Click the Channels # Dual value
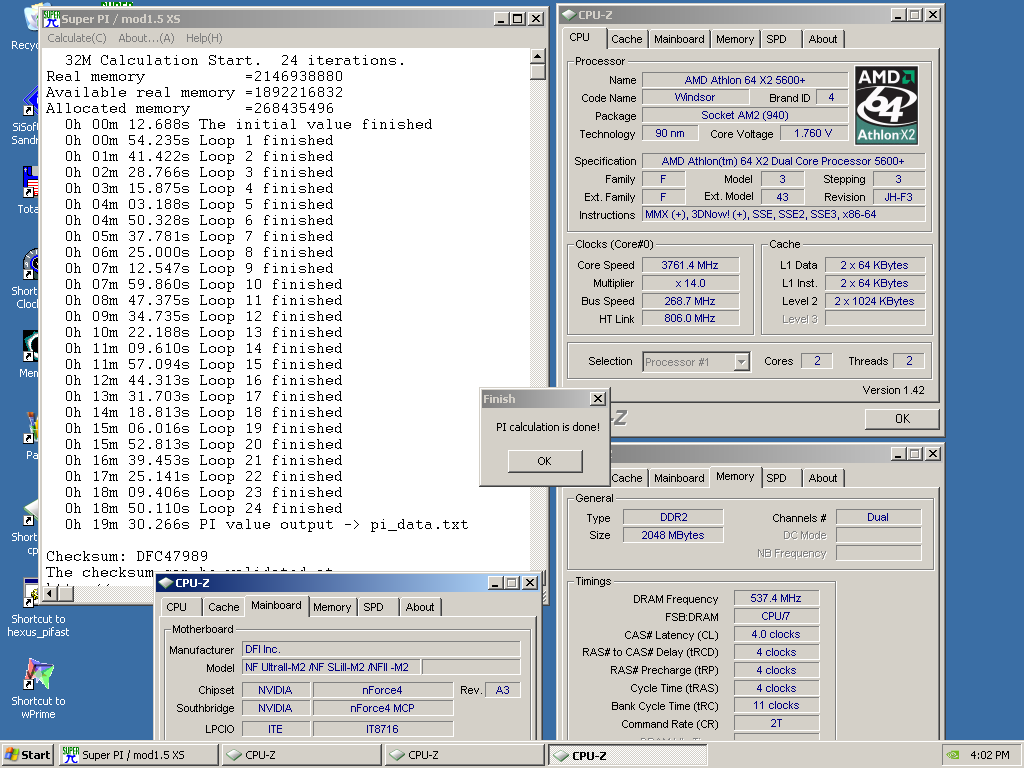Image resolution: width=1024 pixels, height=768 pixels. [878, 517]
